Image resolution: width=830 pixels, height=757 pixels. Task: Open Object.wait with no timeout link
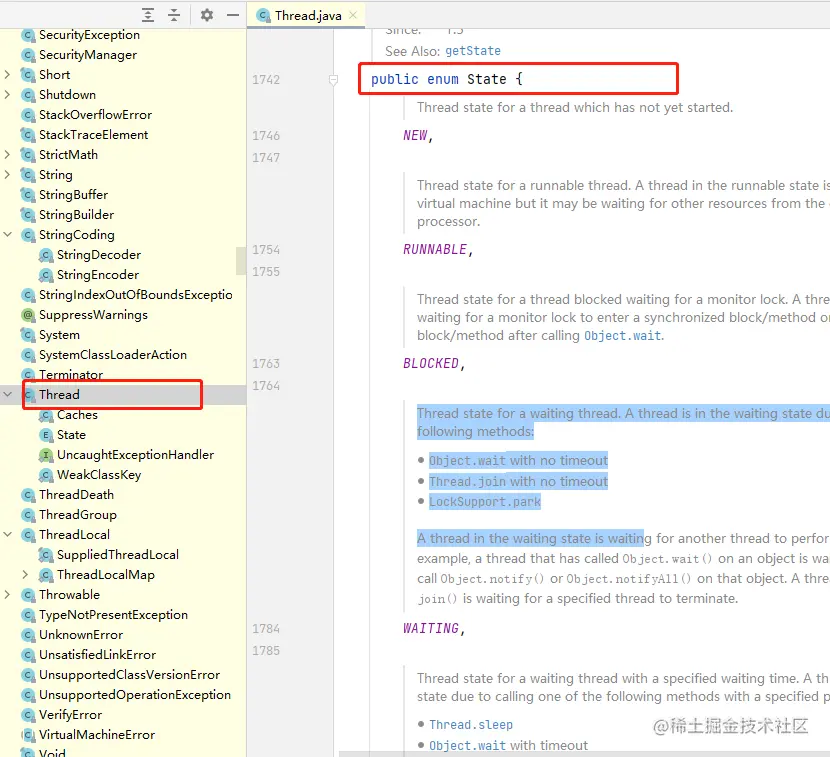467,461
